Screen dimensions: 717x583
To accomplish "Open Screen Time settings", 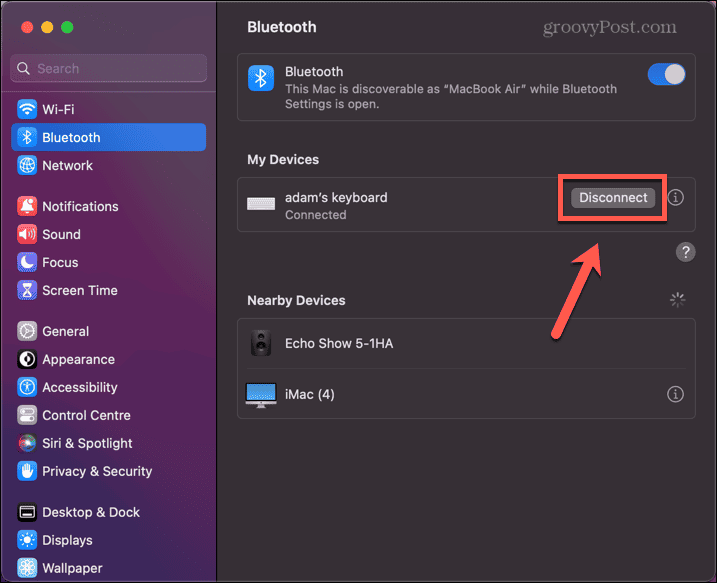I will pos(108,290).
